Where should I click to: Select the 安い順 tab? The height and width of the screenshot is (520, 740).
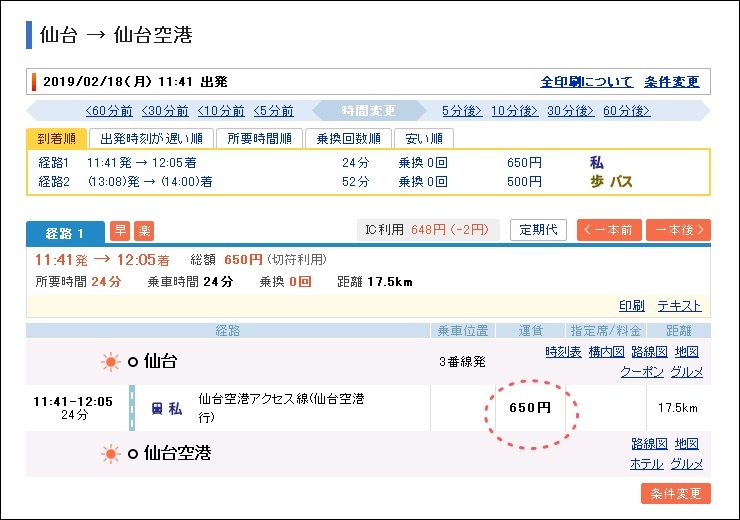[x=424, y=138]
